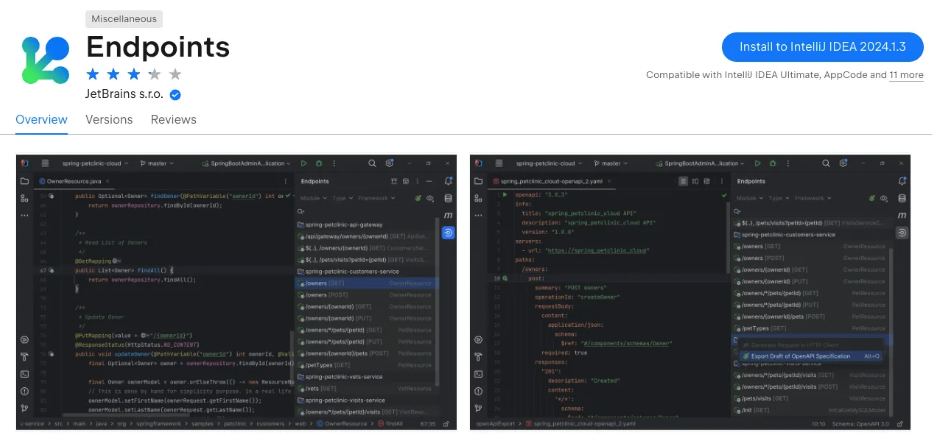The width and height of the screenshot is (932, 444).
Task: Select /init [GET] endpoint in right screenshot
Action: 810,410
